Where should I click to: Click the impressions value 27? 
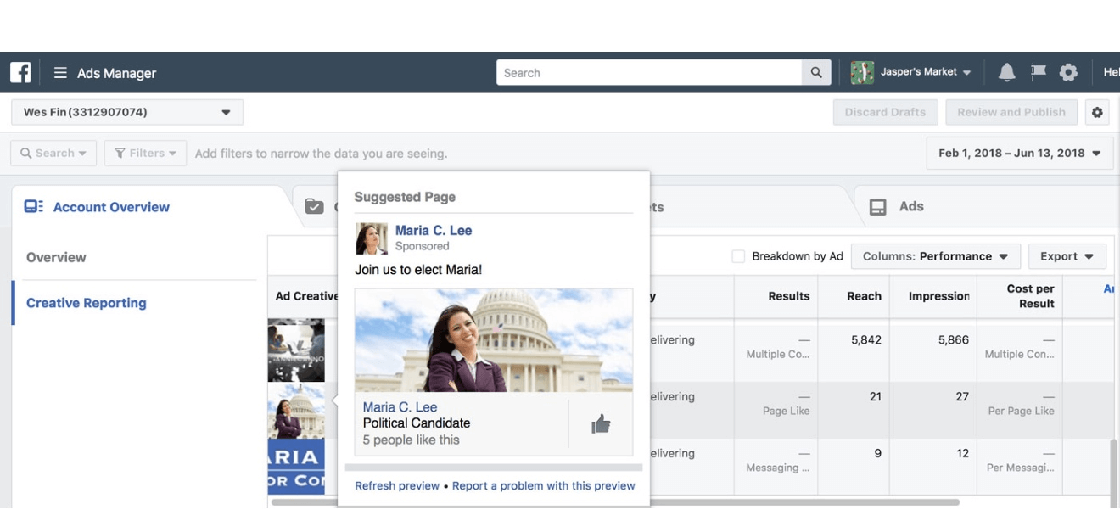962,397
